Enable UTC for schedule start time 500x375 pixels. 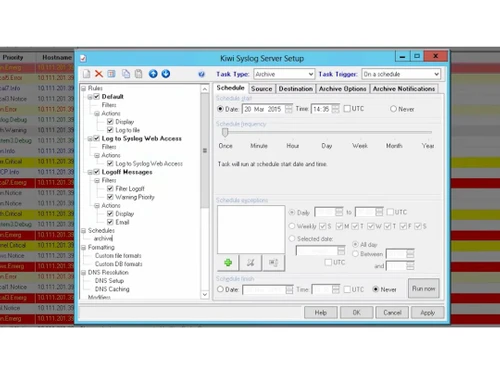point(347,109)
